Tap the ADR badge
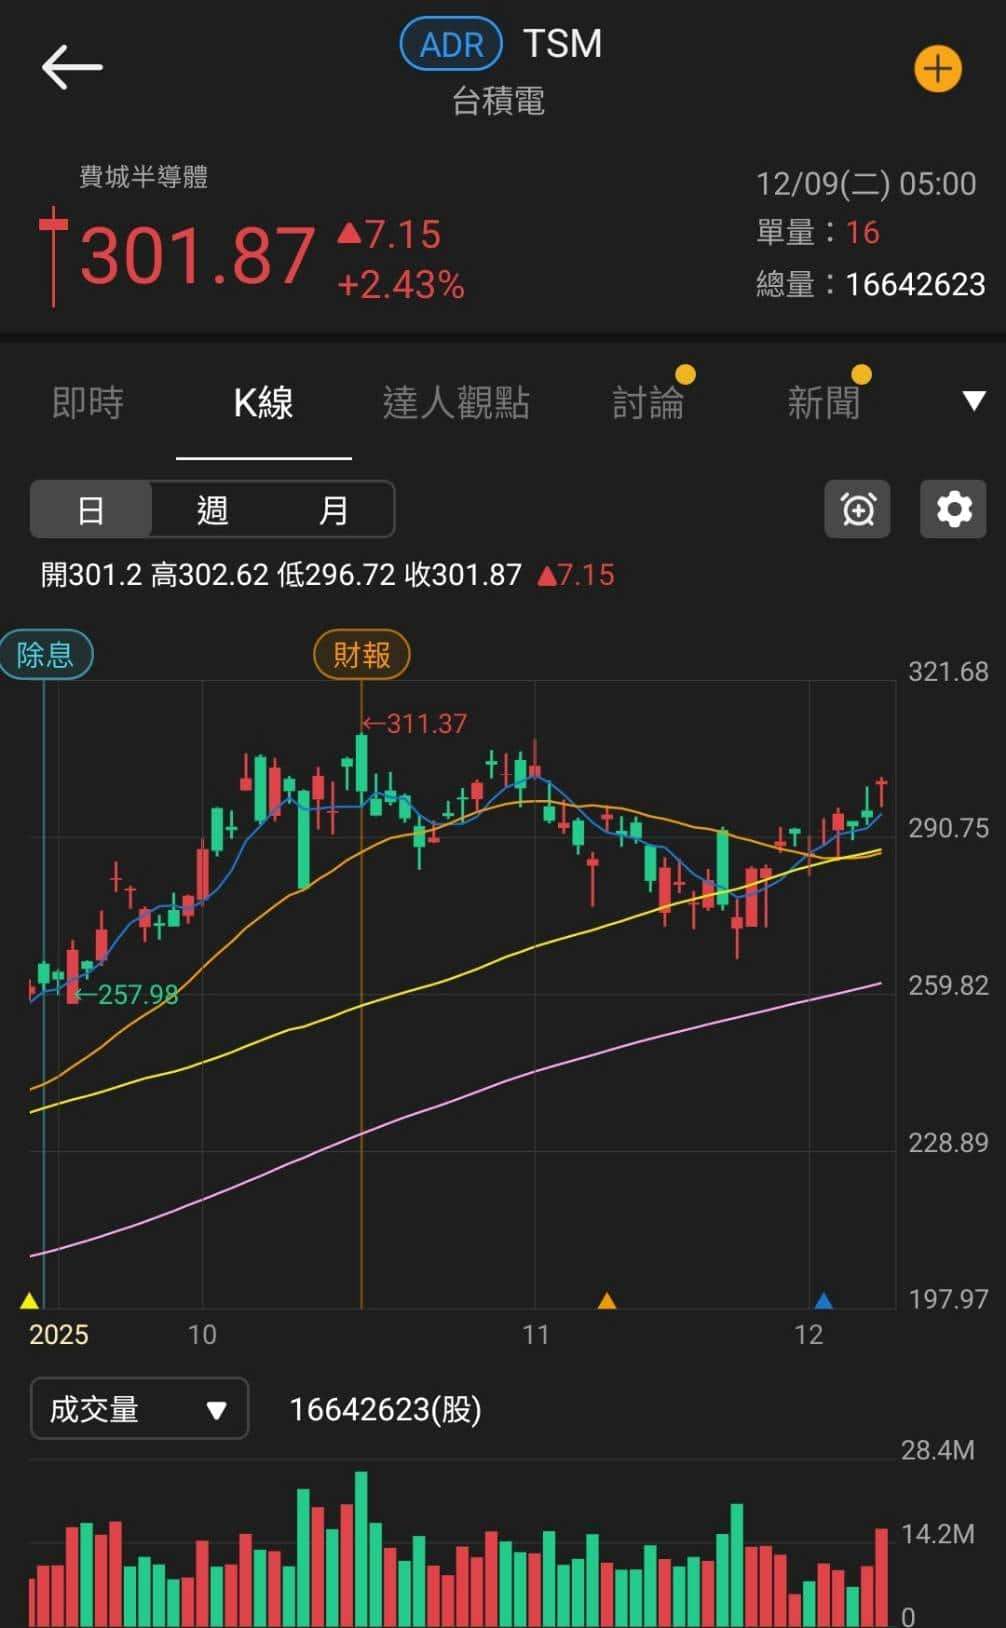The image size is (1006, 1628). coord(451,44)
